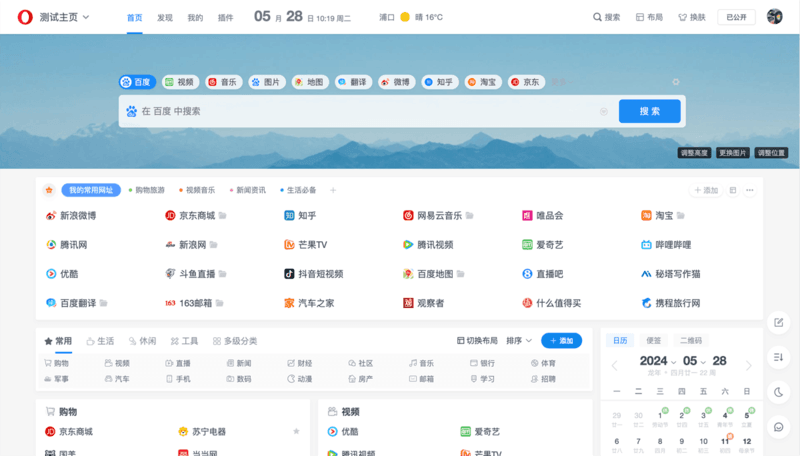Click the blue 添加 button in navigation panel
Image resolution: width=800 pixels, height=456 pixels.
(561, 341)
